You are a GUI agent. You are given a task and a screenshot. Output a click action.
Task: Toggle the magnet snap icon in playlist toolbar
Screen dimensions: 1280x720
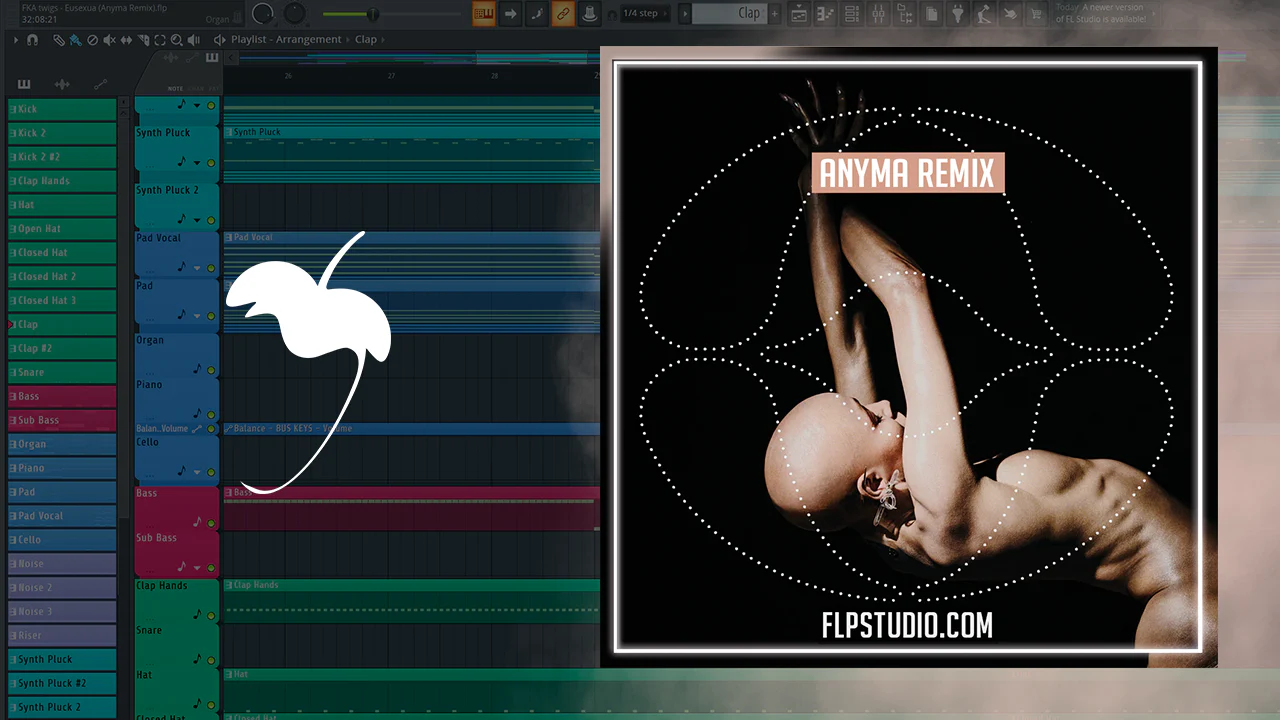pyautogui.click(x=32, y=40)
